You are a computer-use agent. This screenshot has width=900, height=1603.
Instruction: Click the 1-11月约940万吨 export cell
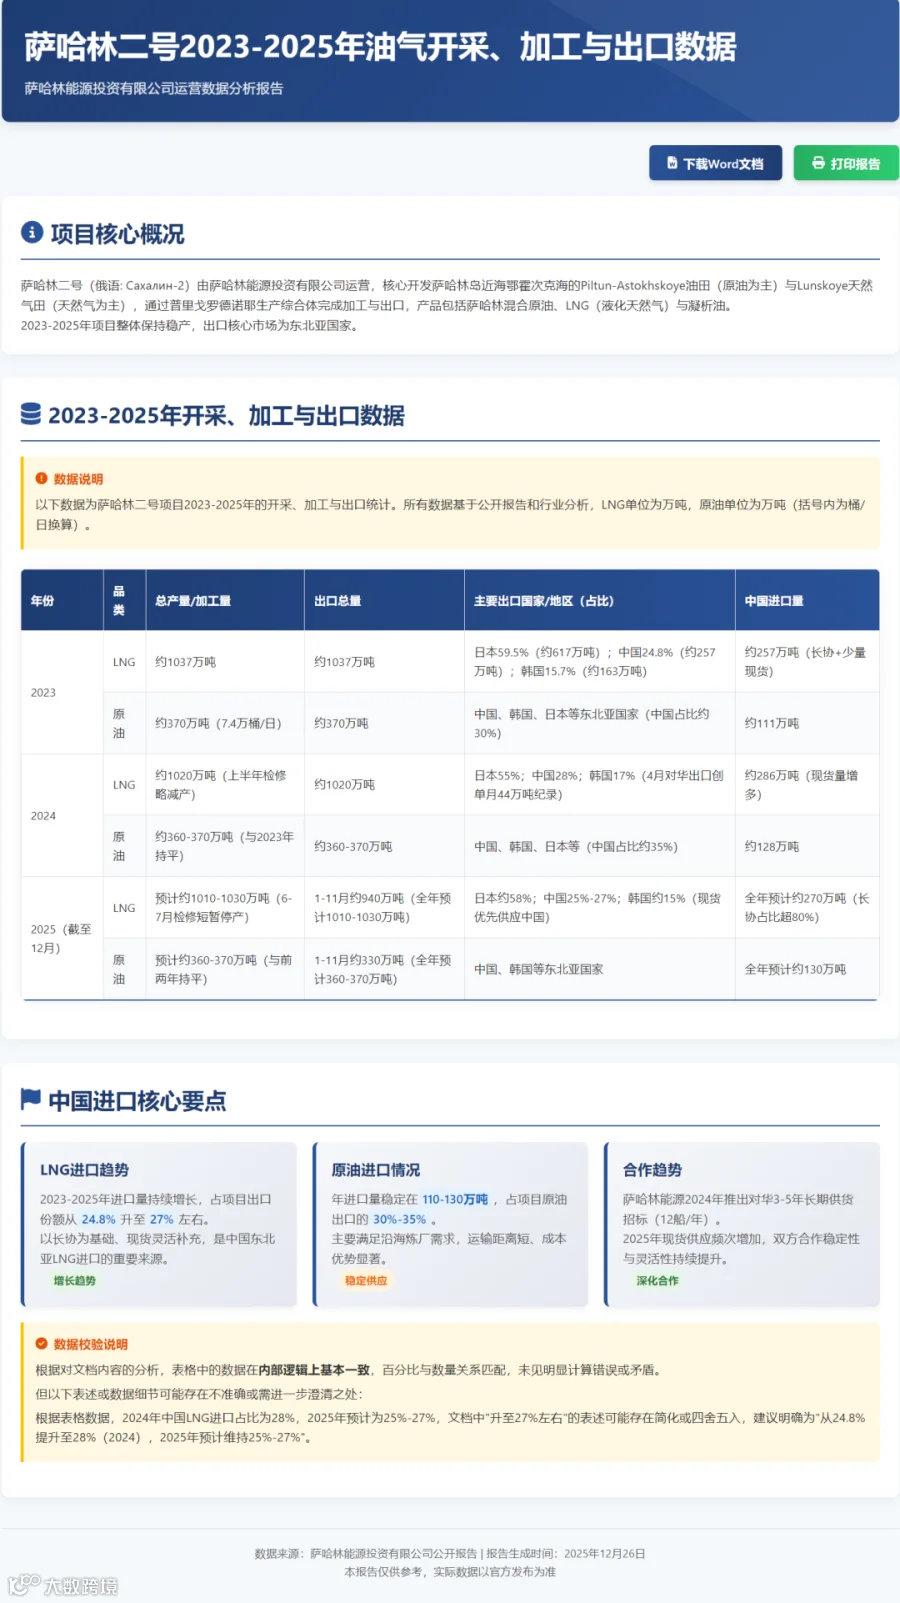tap(385, 908)
